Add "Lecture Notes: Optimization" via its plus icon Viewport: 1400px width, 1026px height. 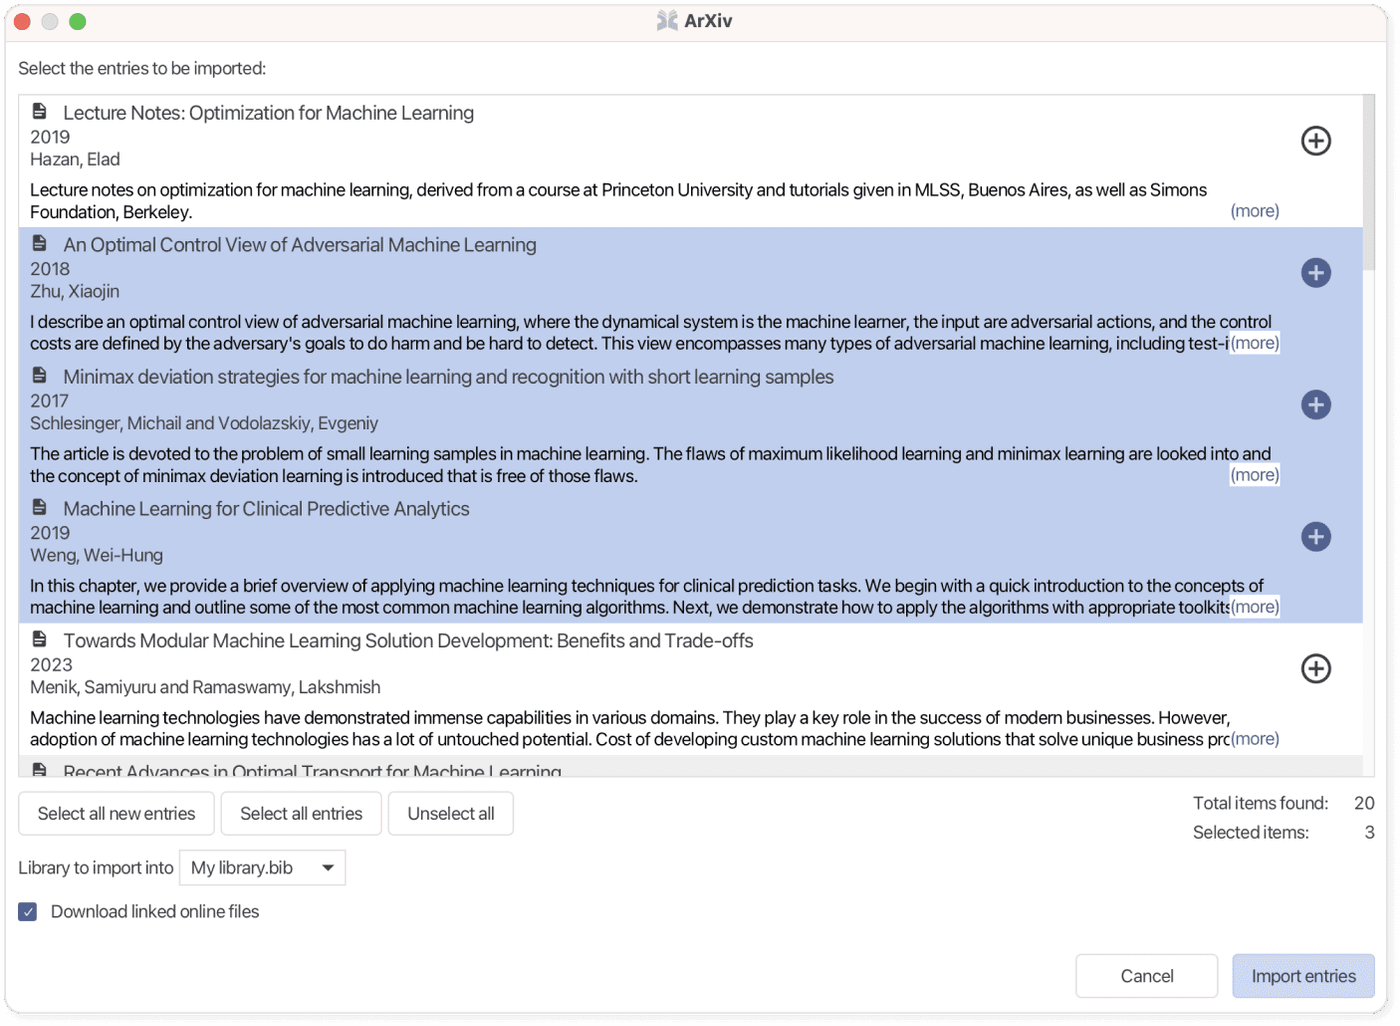(x=1316, y=141)
